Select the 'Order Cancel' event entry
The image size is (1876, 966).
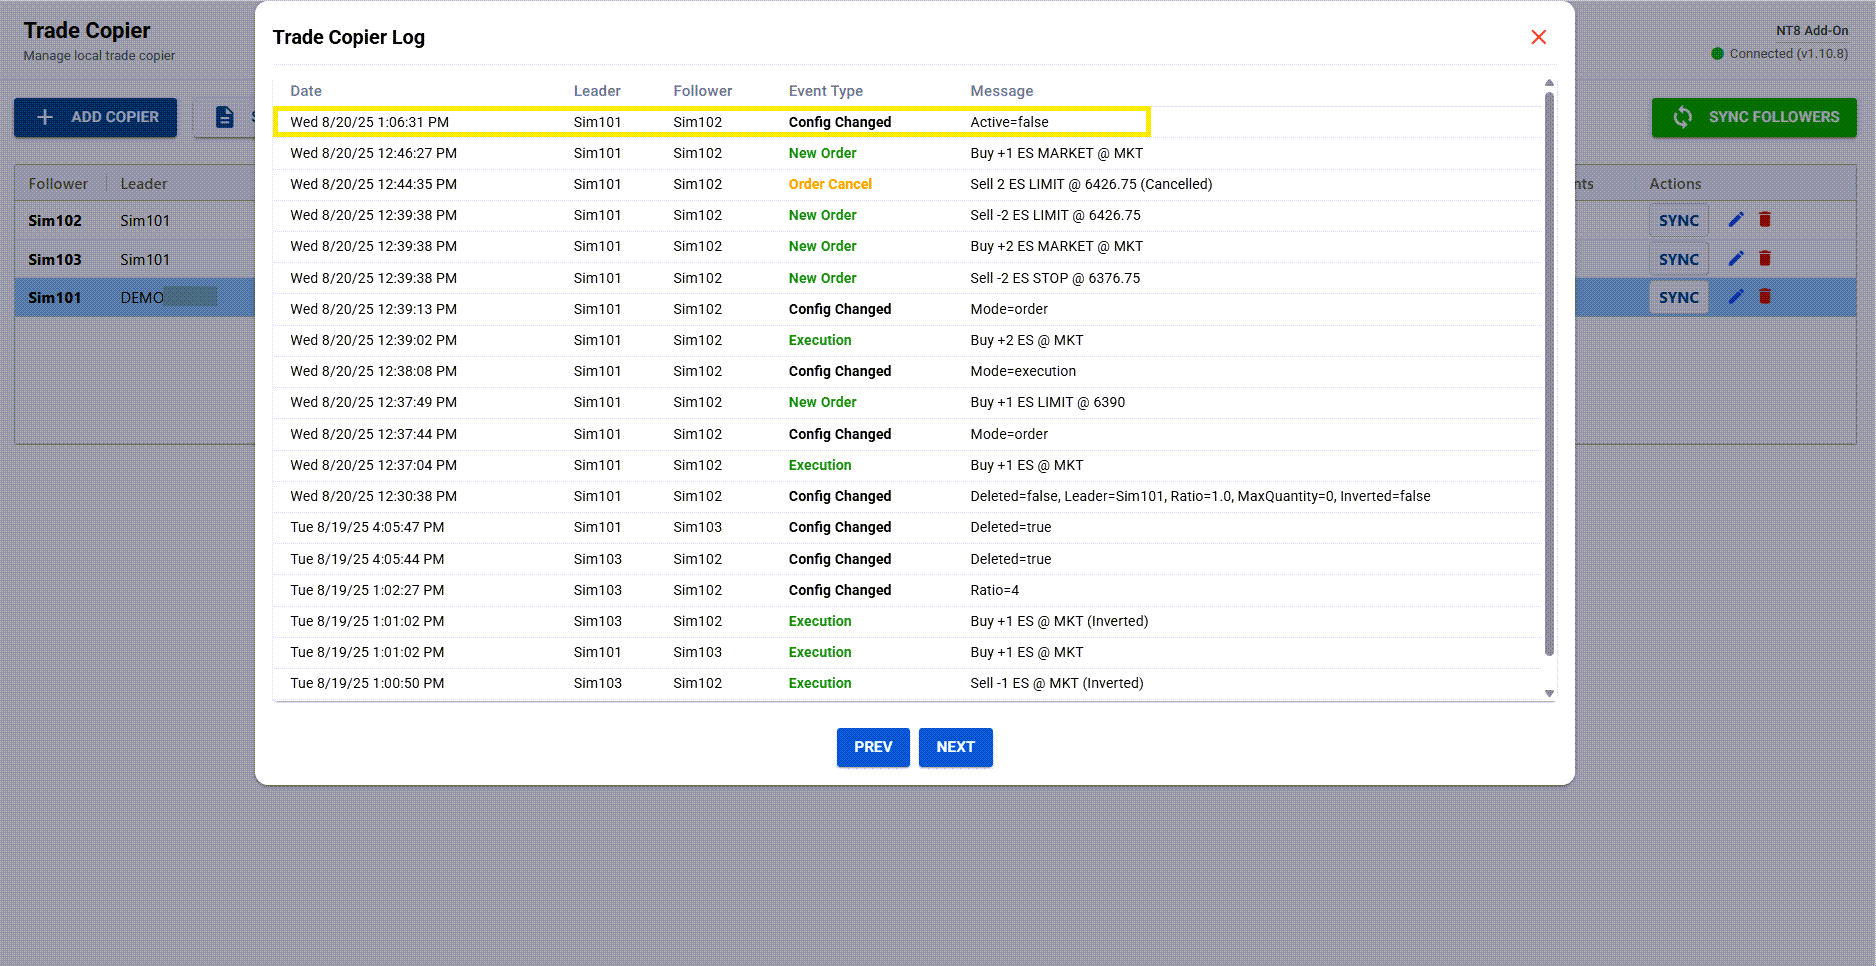point(830,184)
